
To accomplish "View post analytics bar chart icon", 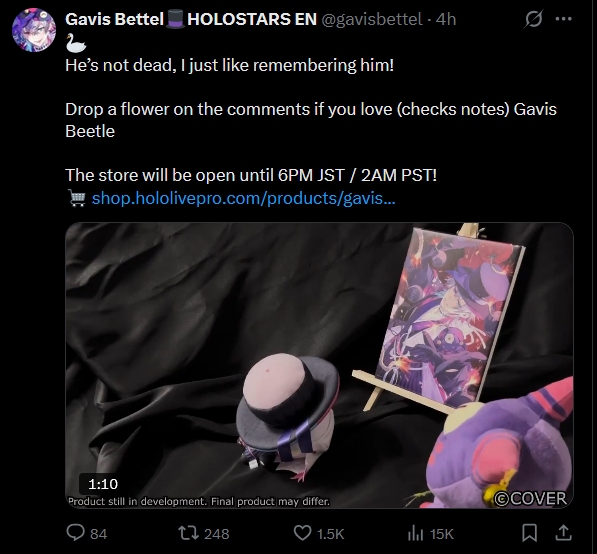I will [x=415, y=533].
